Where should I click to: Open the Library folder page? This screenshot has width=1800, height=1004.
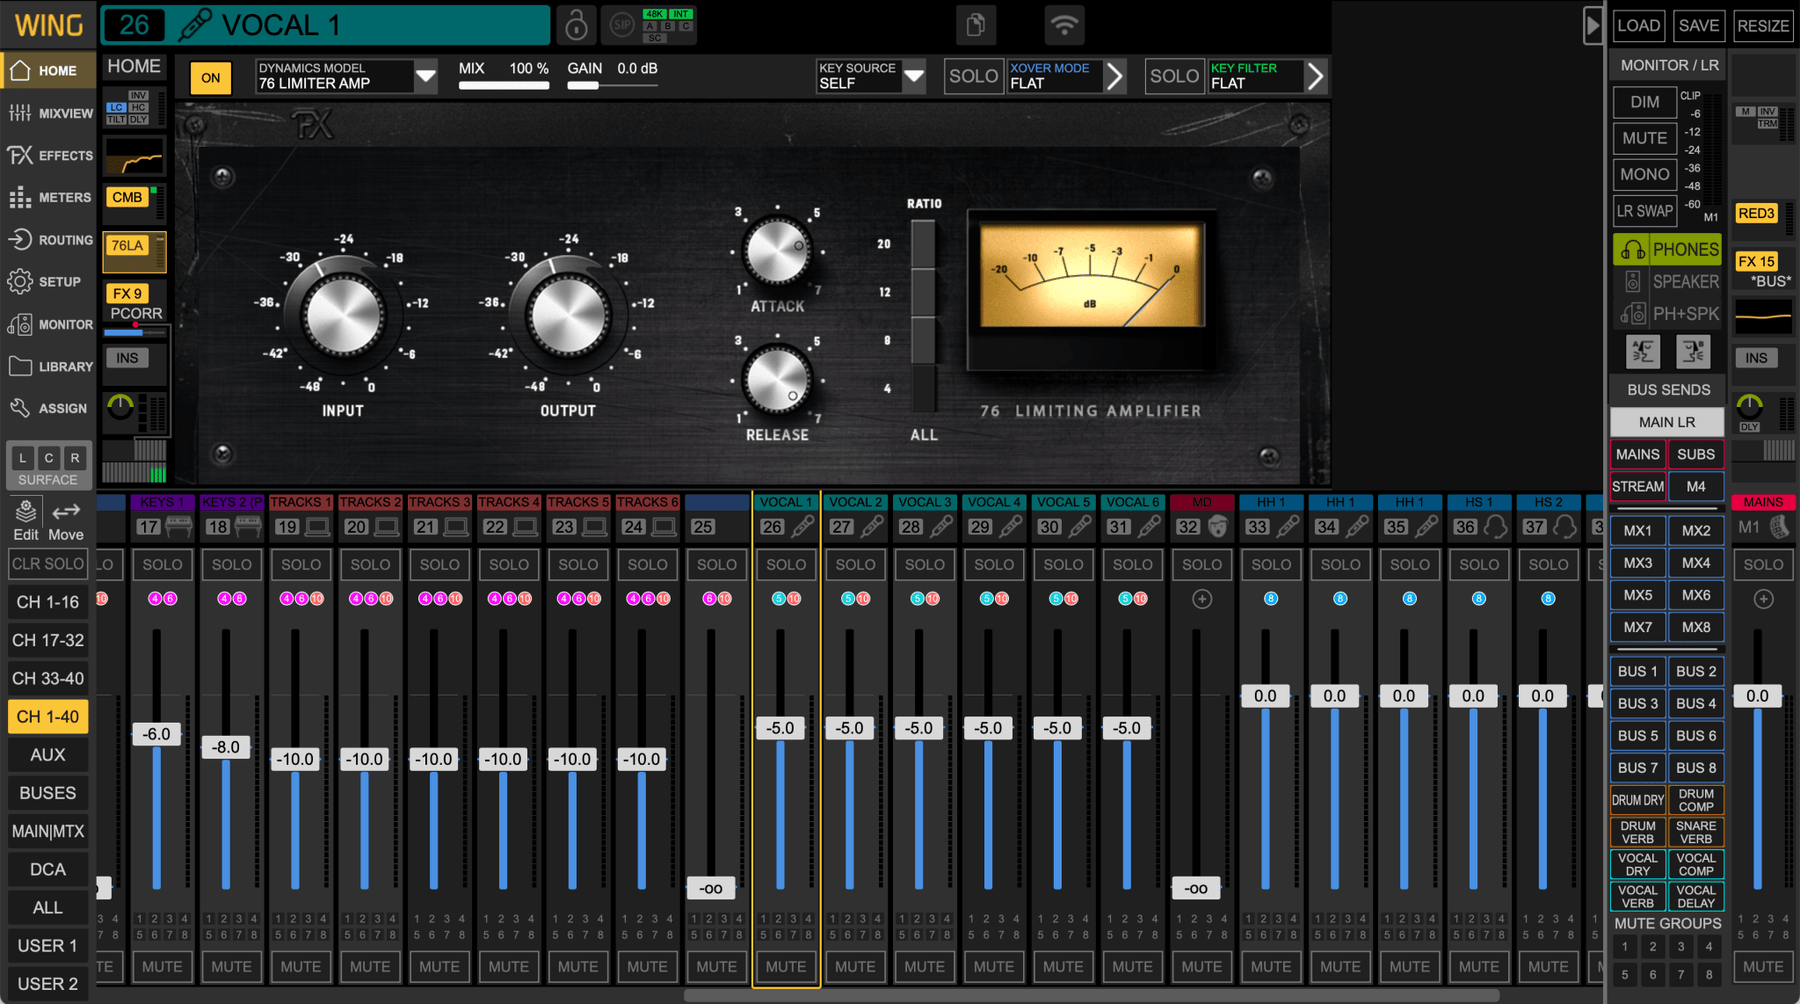[50, 367]
